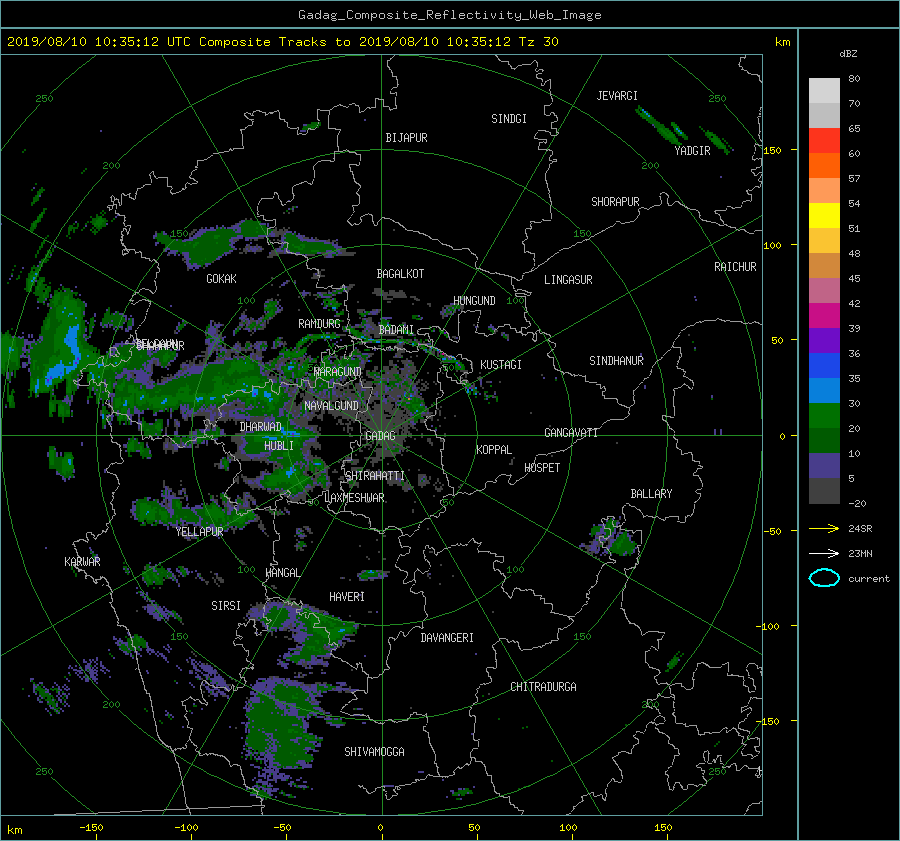Click the GADAG radar center label
The width and height of the screenshot is (900, 841).
point(380,436)
